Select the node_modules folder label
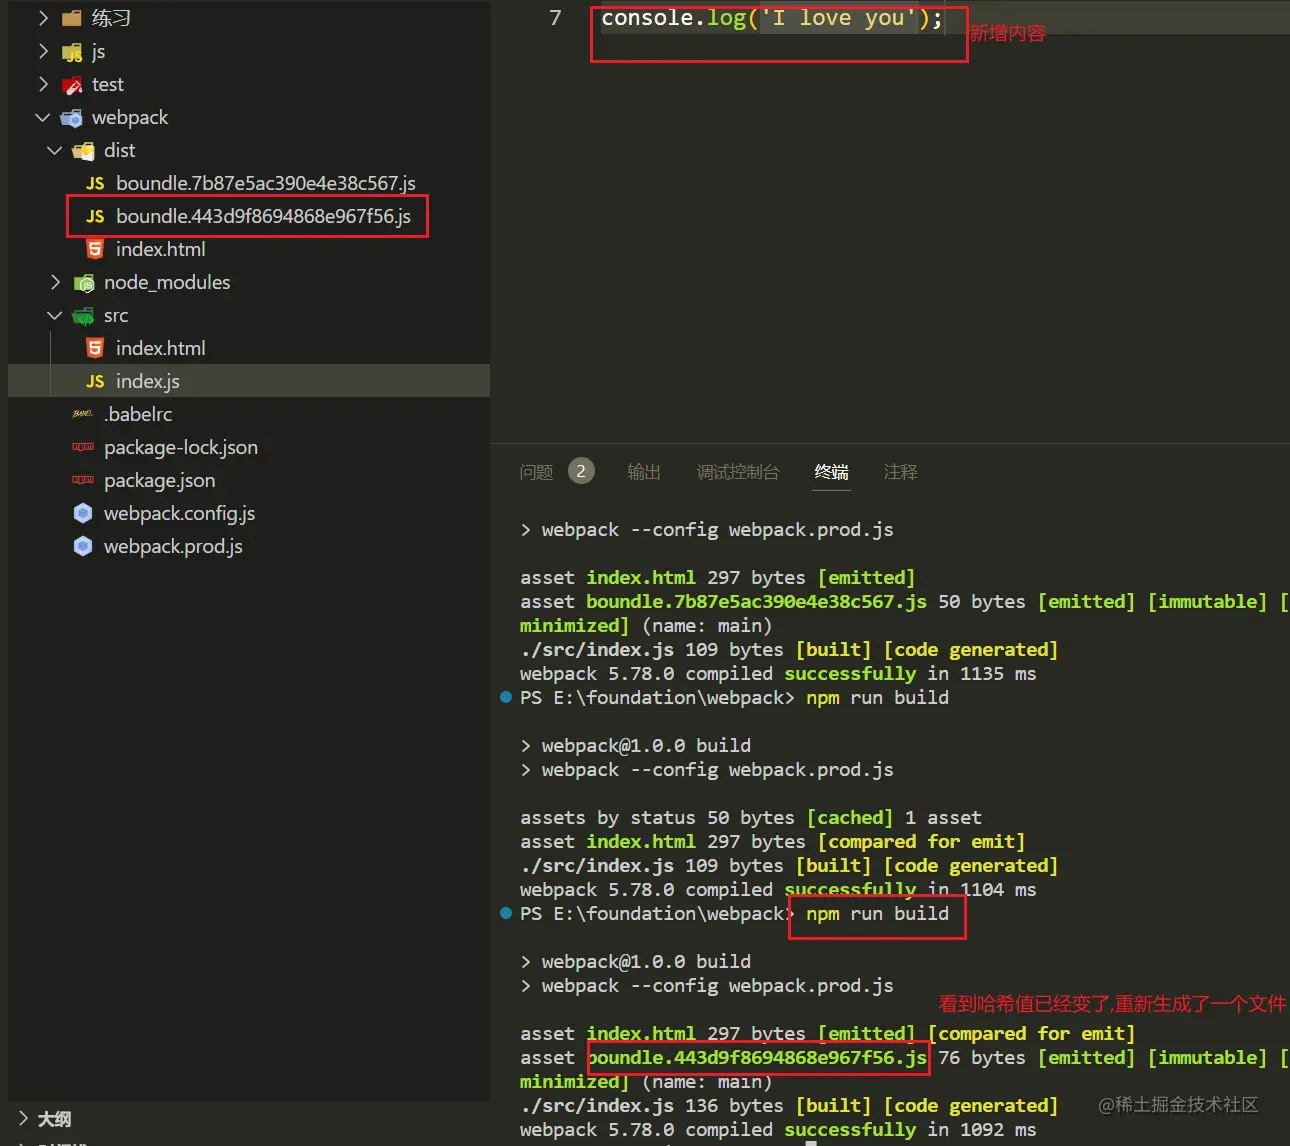1290x1146 pixels. click(x=167, y=283)
